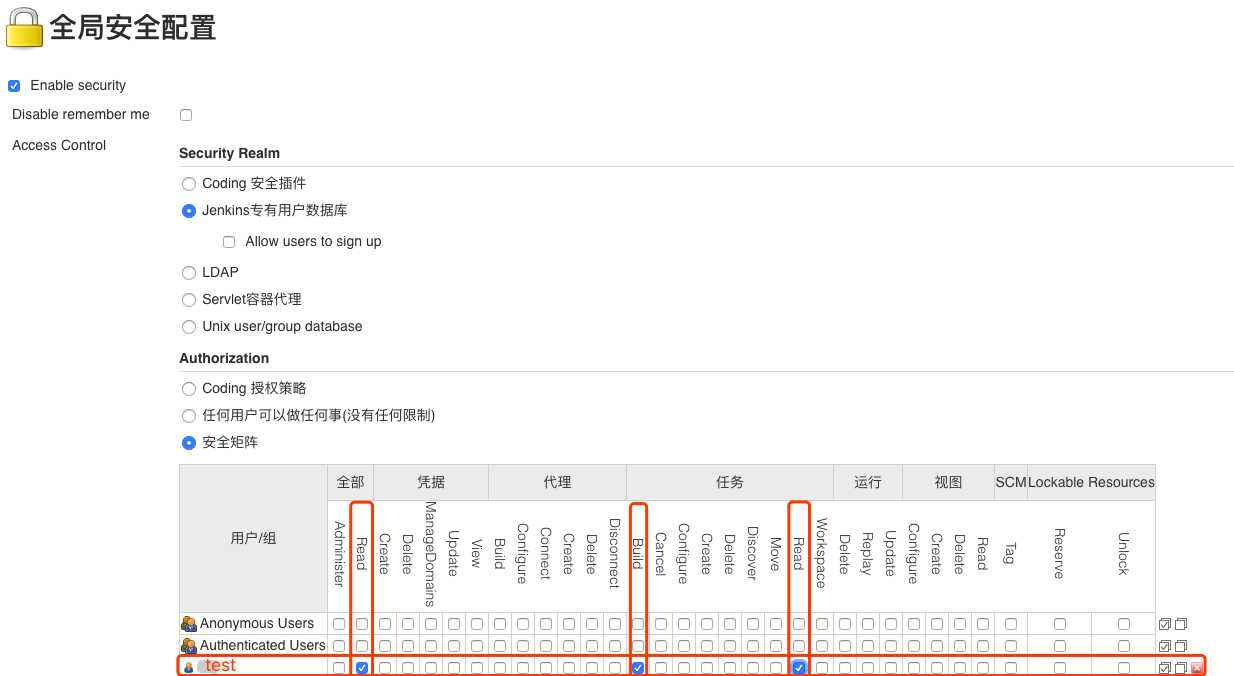Click unselect-all icon in Anonymous Users row
Viewport: 1234px width, 676px height.
1181,624
